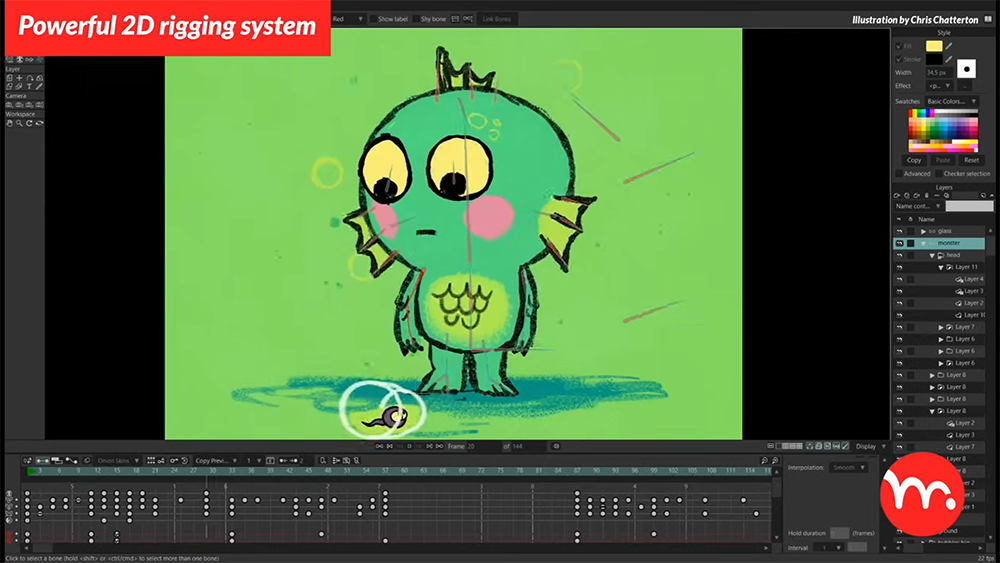Open the Effect dropdown
The image size is (1000, 563).
(940, 86)
